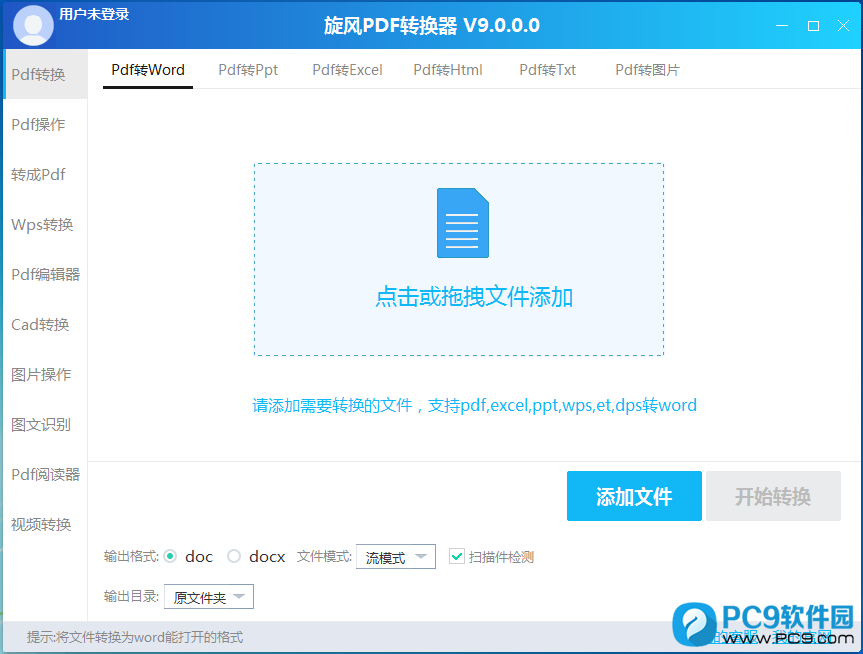This screenshot has height=654, width=863.
Task: Open the Pdf操作 sidebar section
Action: coord(46,124)
